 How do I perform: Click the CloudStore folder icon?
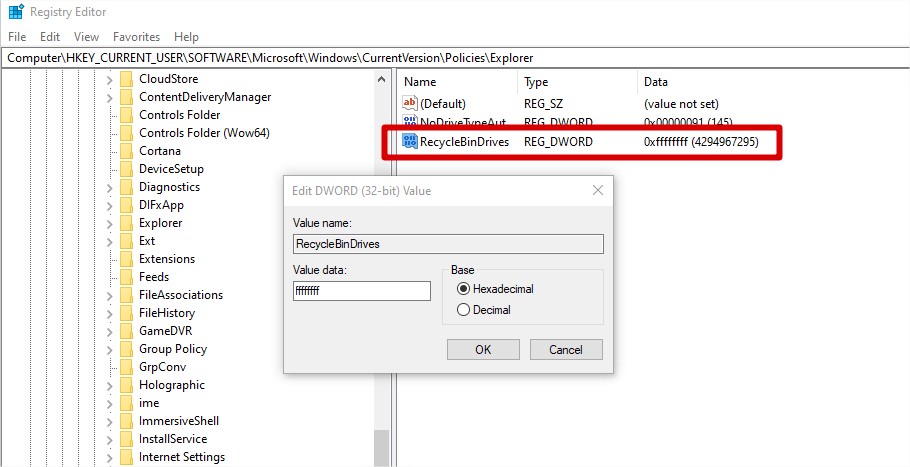(x=127, y=79)
